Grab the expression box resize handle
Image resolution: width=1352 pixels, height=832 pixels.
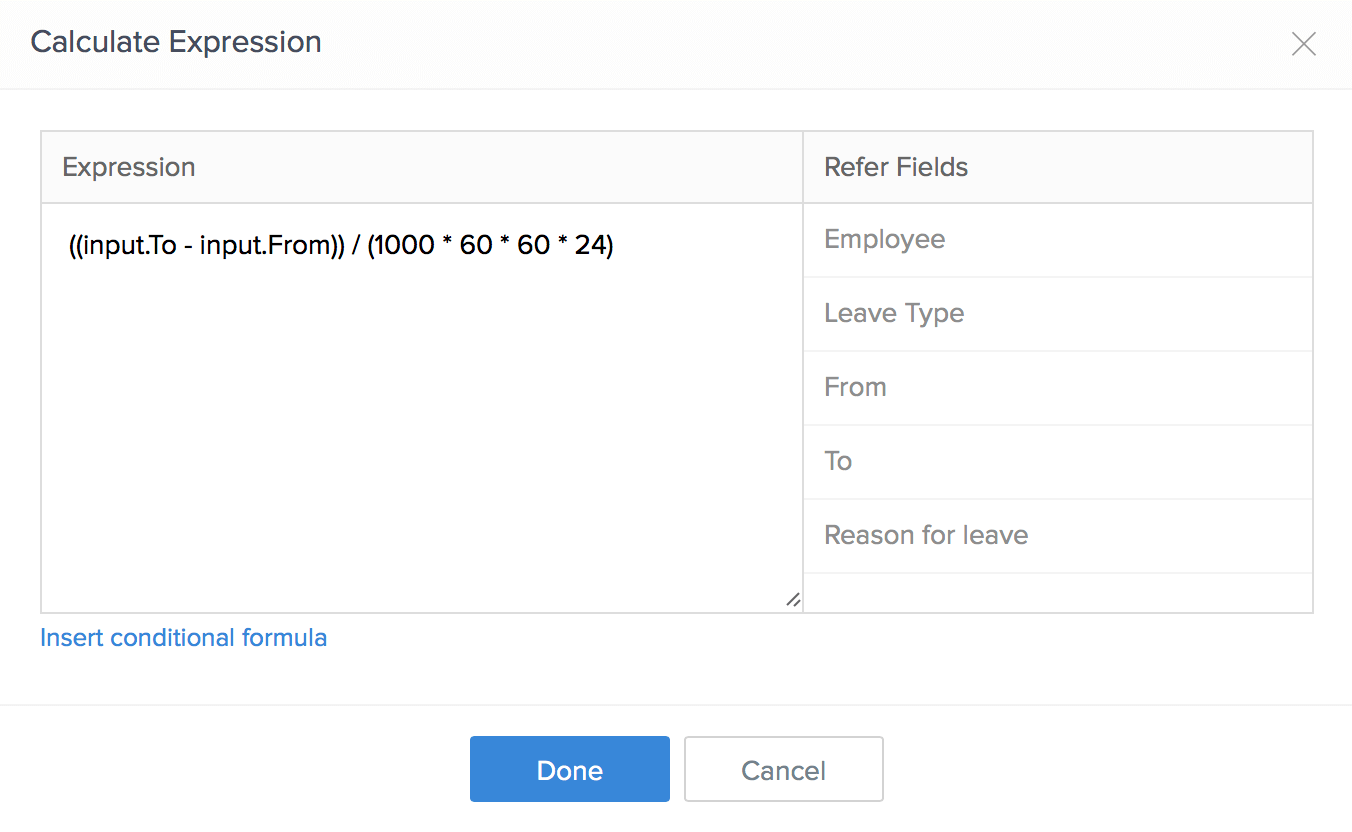(x=792, y=600)
